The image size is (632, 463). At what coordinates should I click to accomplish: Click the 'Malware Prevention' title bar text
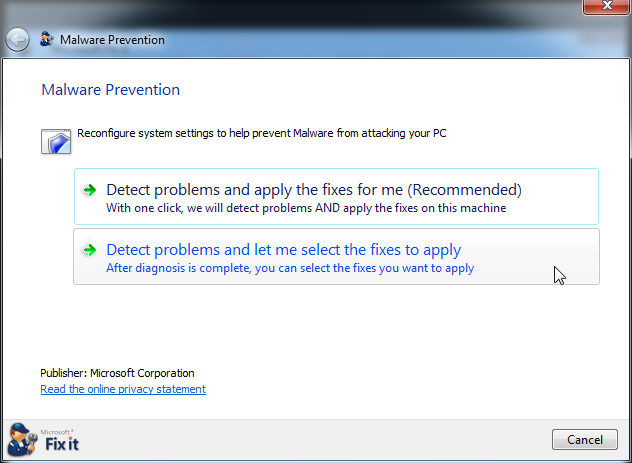(x=112, y=40)
